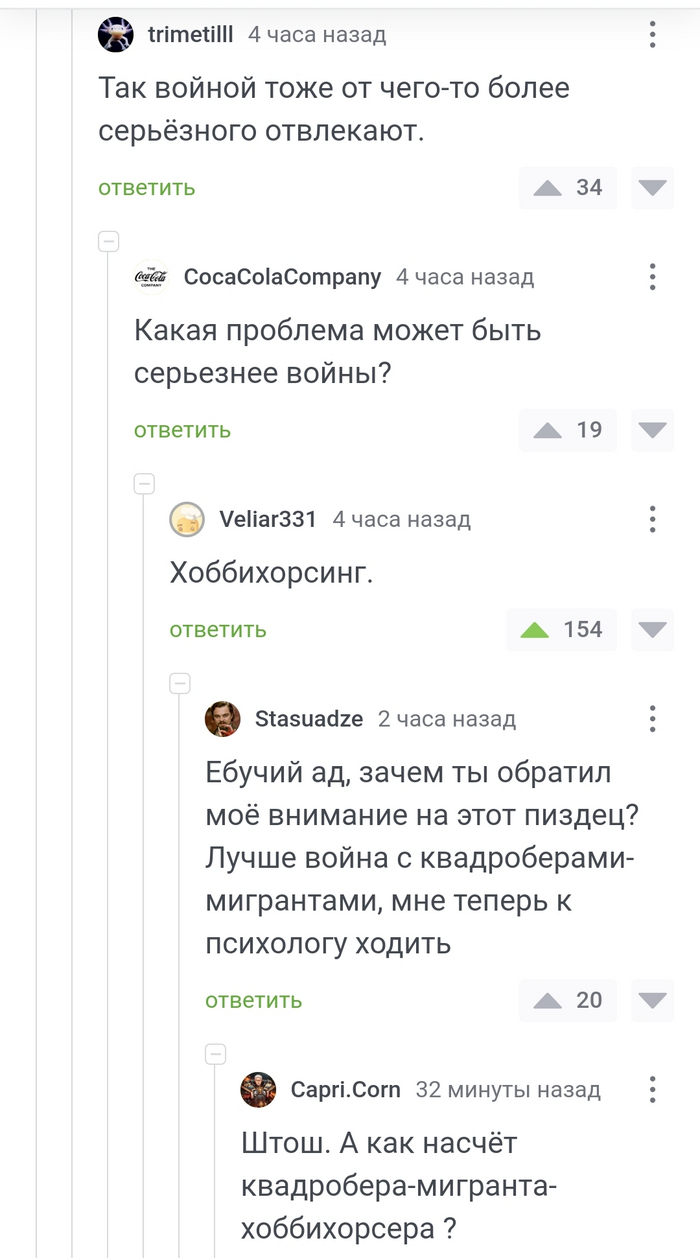700x1258 pixels.
Task: Upvote the comment about хоббихорсинг
Action: pyautogui.click(x=536, y=630)
